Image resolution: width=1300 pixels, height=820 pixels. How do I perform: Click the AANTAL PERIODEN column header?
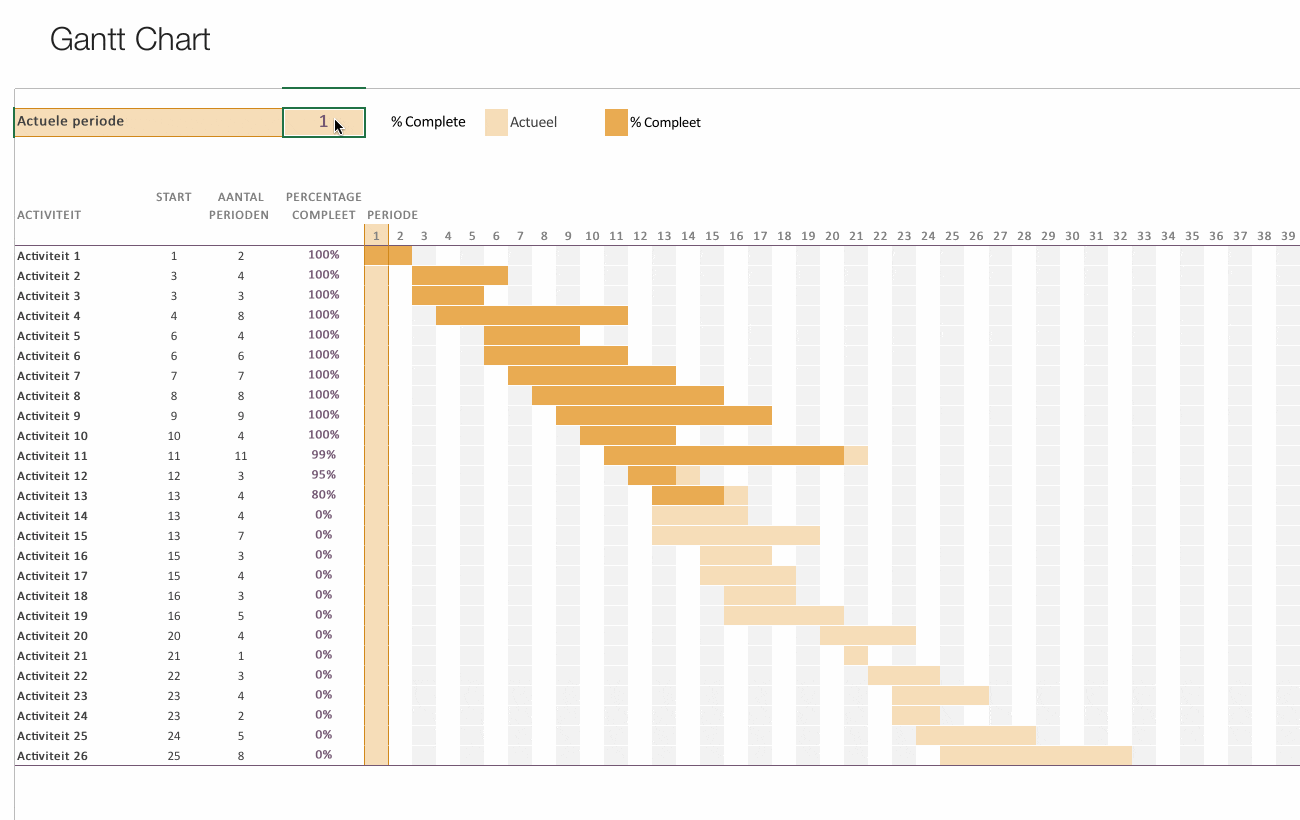point(240,206)
